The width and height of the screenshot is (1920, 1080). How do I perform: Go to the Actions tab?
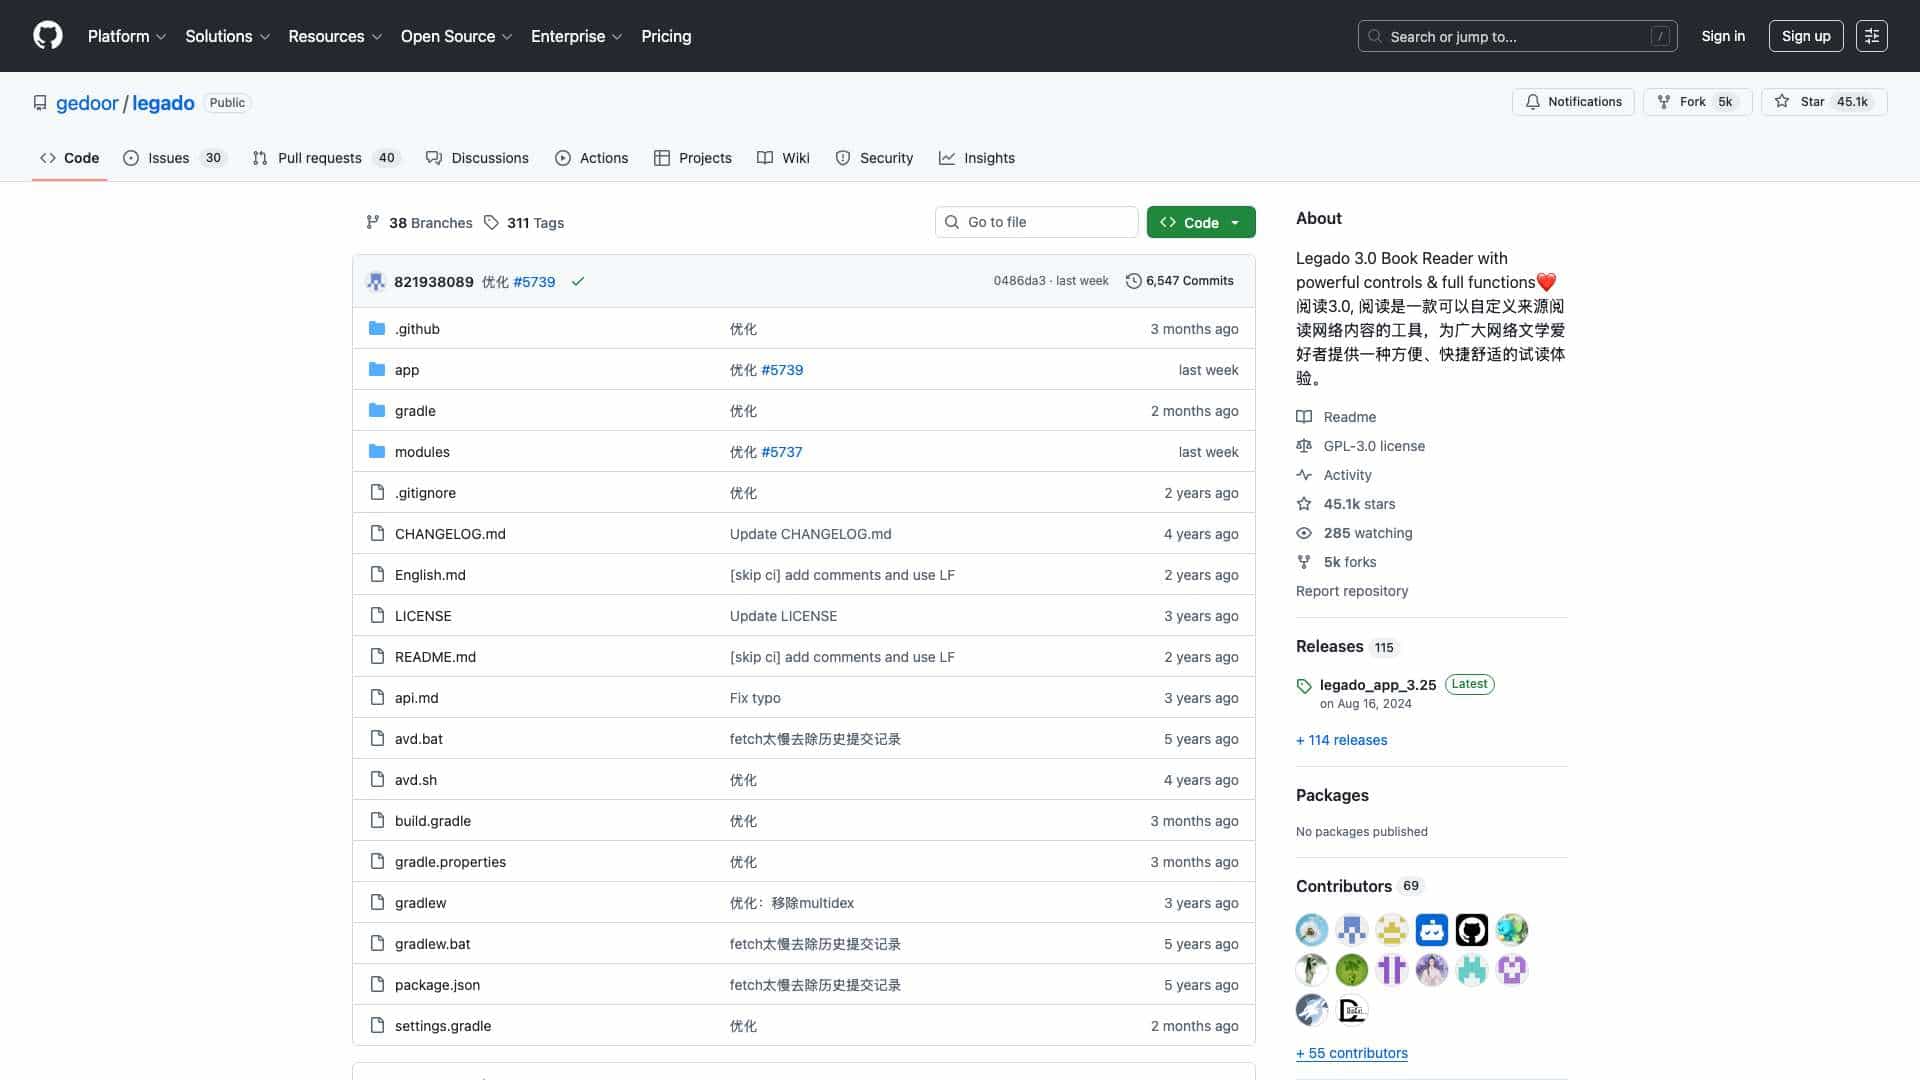coord(592,158)
